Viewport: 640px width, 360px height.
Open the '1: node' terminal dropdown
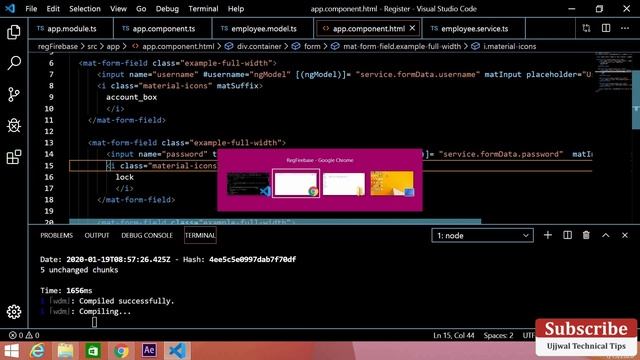pyautogui.click(x=482, y=236)
